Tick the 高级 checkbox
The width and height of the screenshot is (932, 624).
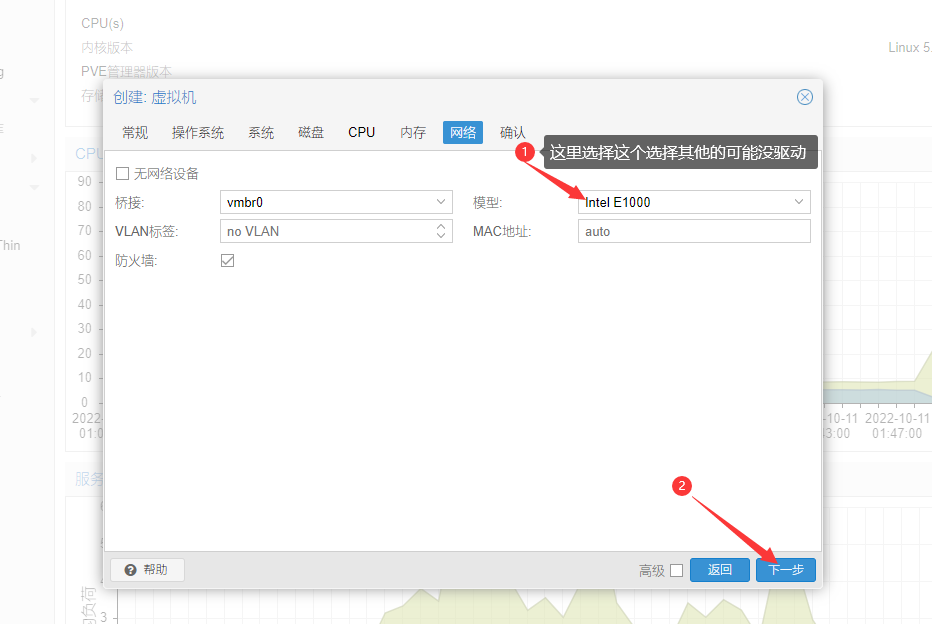tap(676, 571)
